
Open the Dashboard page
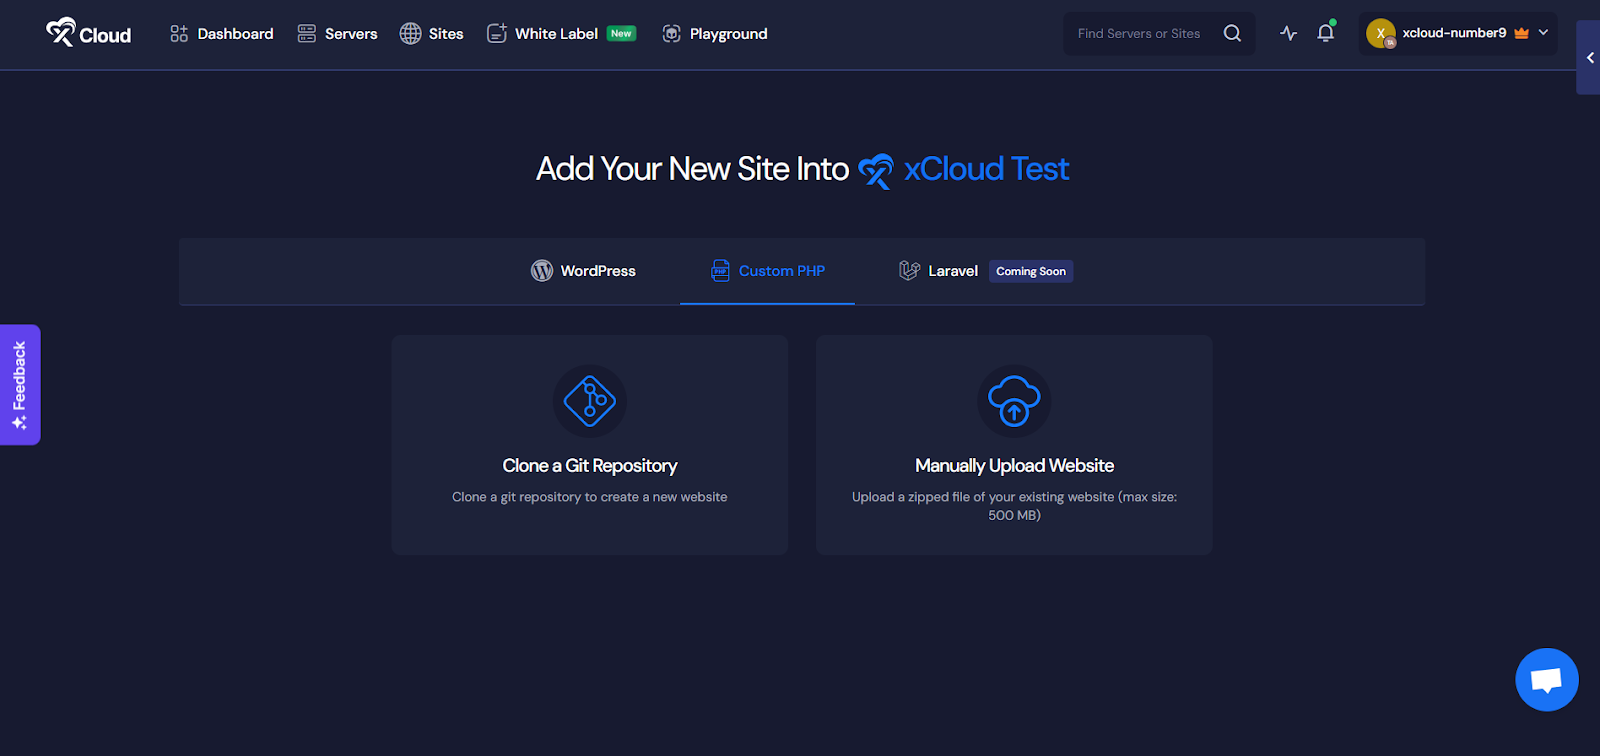[221, 34]
